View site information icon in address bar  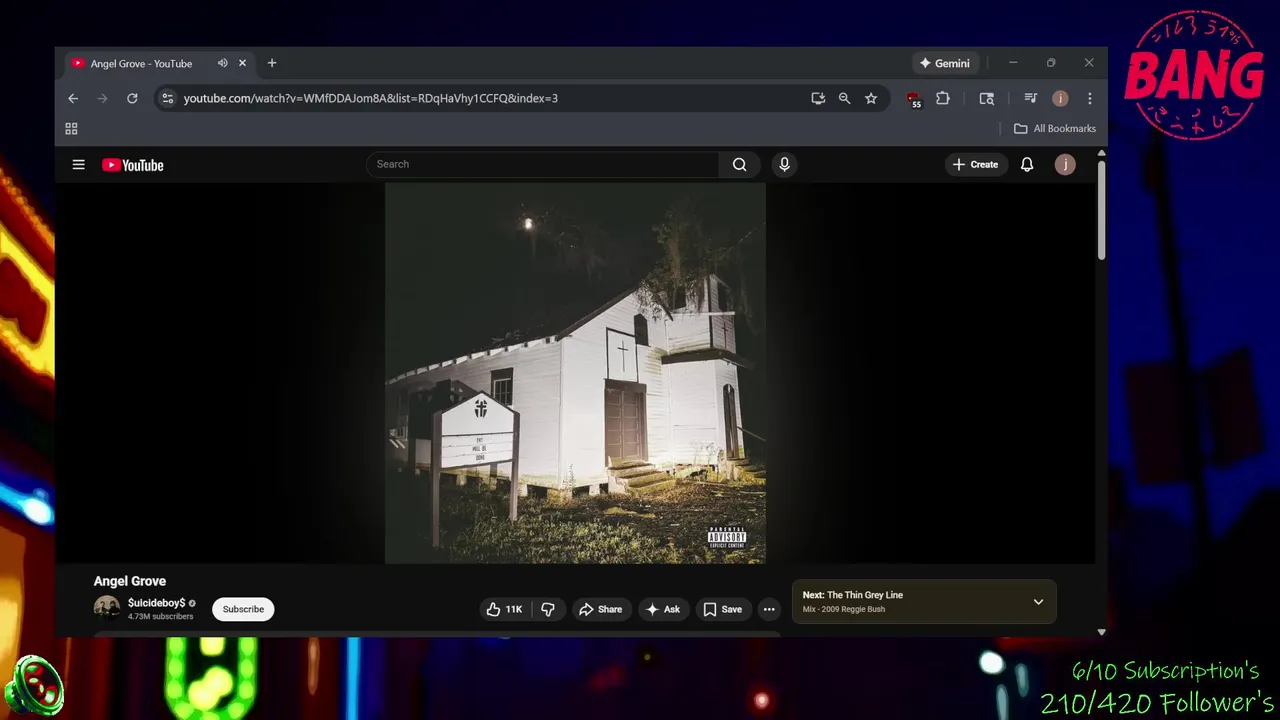[x=167, y=98]
